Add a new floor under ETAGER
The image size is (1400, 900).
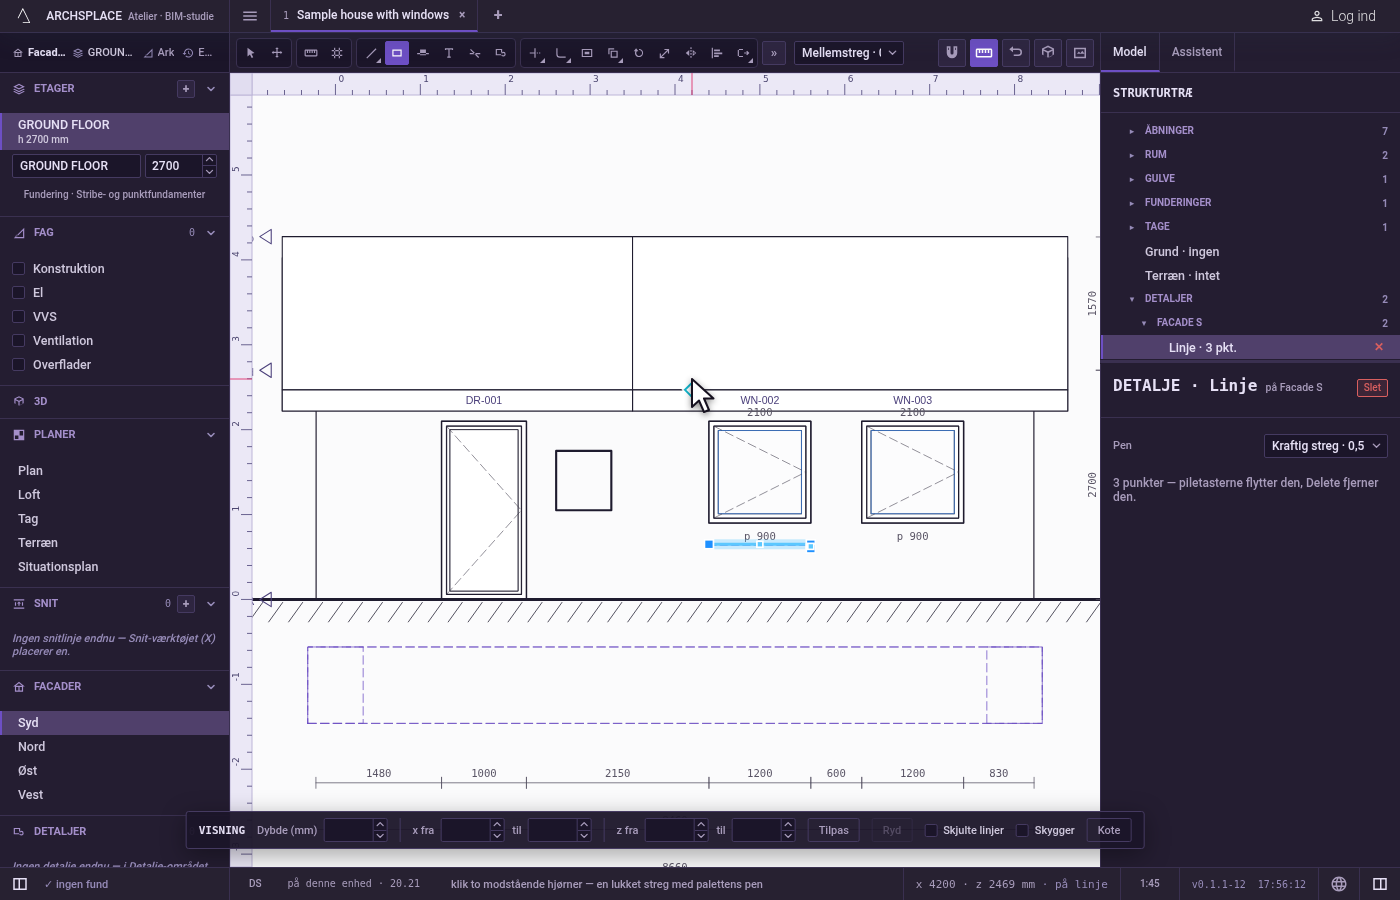(186, 89)
